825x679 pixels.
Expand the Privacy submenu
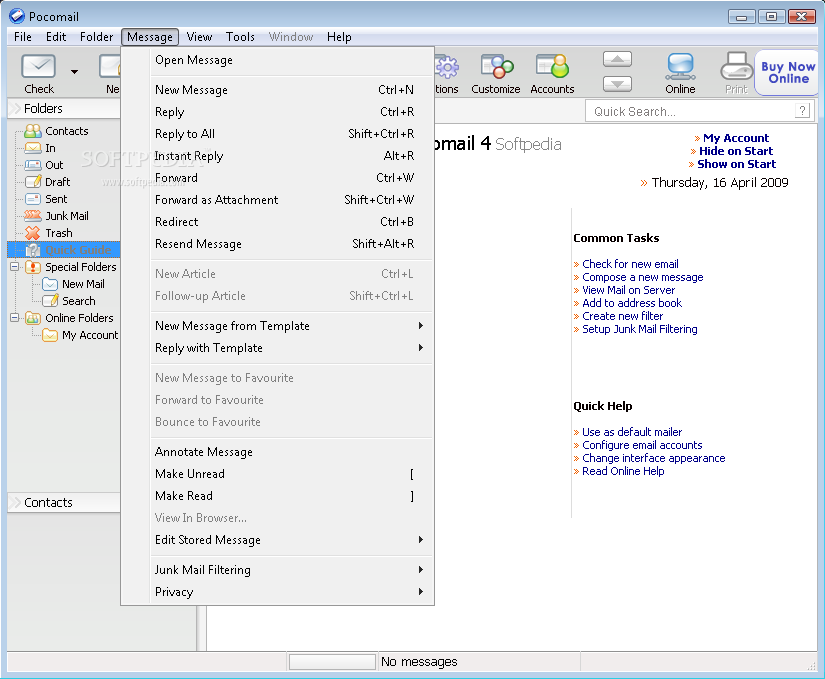pos(420,592)
